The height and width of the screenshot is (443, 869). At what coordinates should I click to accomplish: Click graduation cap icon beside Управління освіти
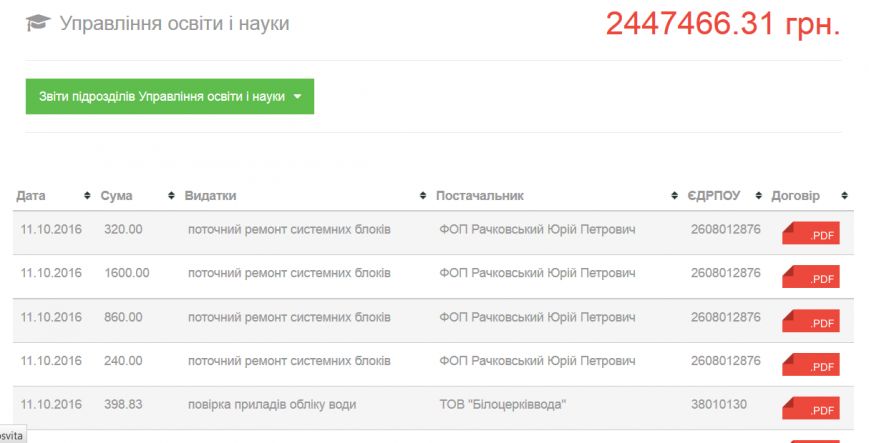(x=38, y=23)
